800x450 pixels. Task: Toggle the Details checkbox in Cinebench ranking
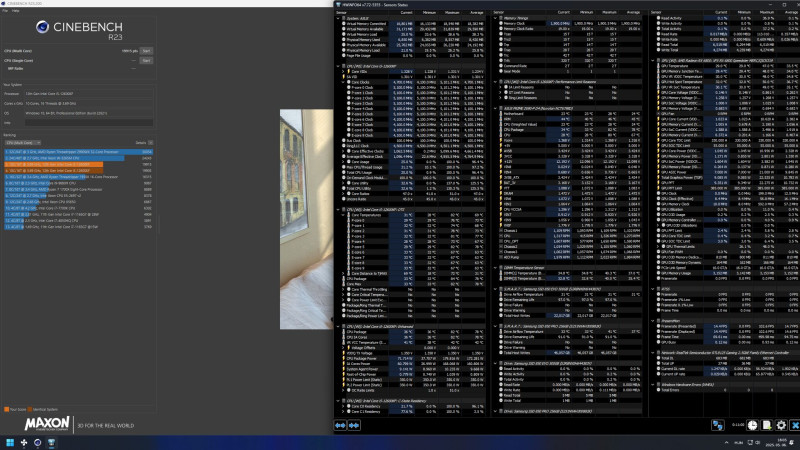pos(150,143)
